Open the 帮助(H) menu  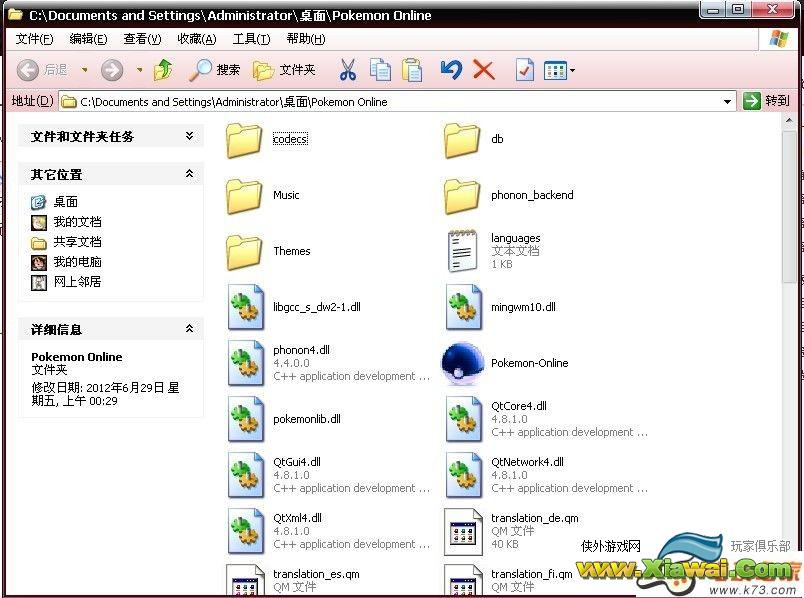click(306, 39)
